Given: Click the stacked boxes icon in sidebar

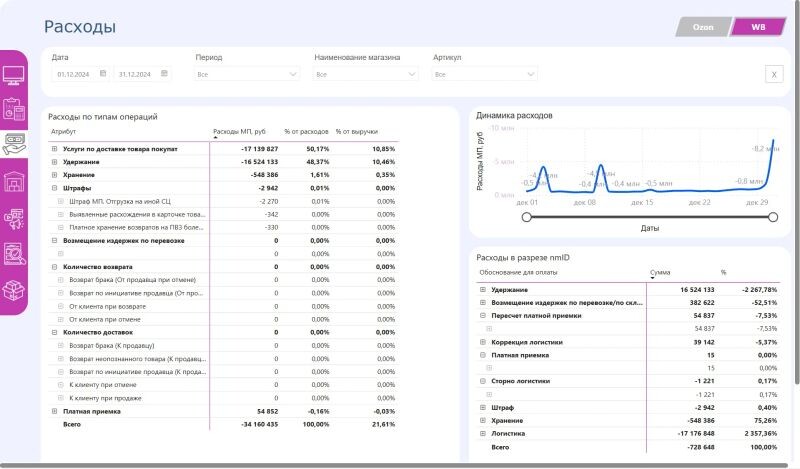Looking at the screenshot, I should click(x=14, y=290).
